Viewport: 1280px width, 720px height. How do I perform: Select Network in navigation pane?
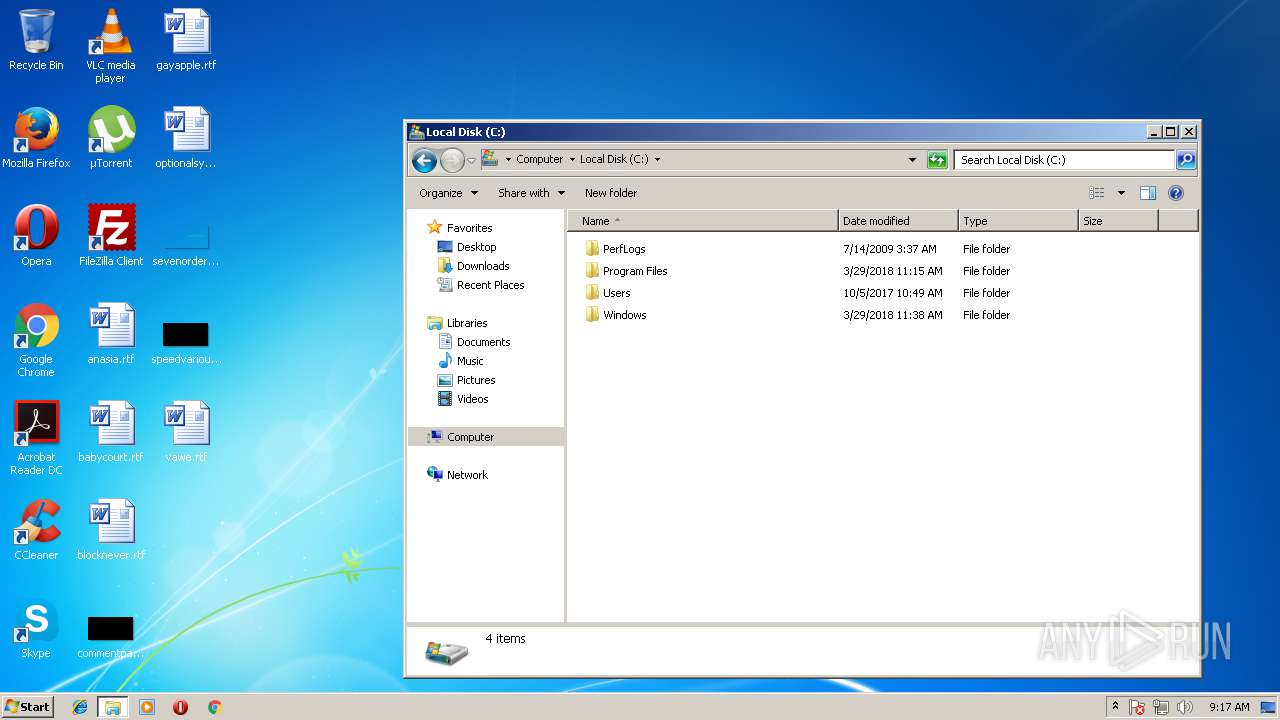coord(467,475)
